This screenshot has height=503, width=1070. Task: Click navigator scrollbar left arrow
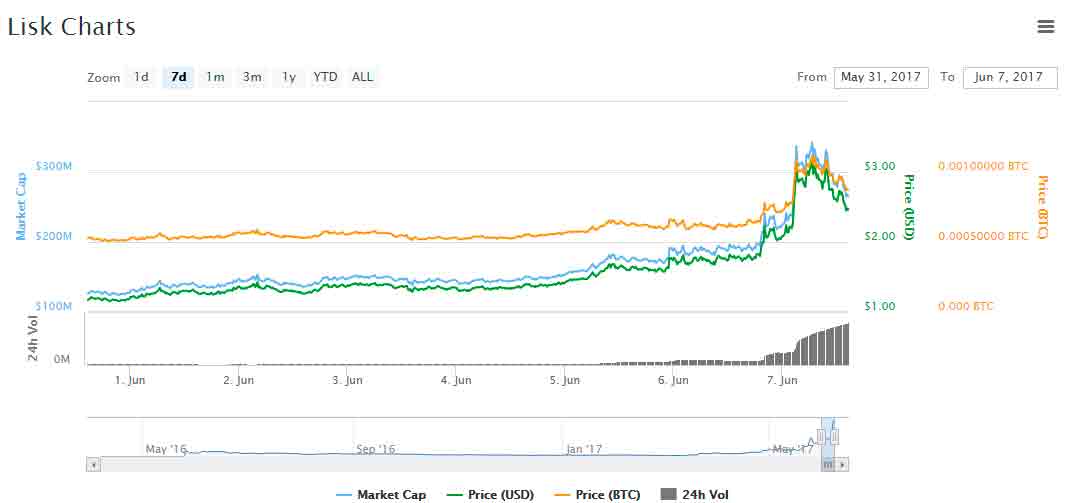(93, 464)
